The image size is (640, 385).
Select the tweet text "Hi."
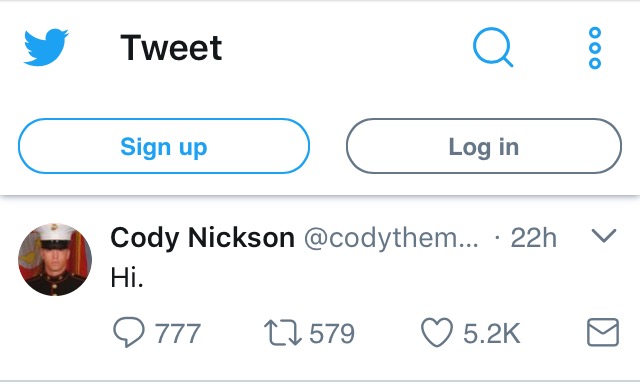click(x=127, y=277)
